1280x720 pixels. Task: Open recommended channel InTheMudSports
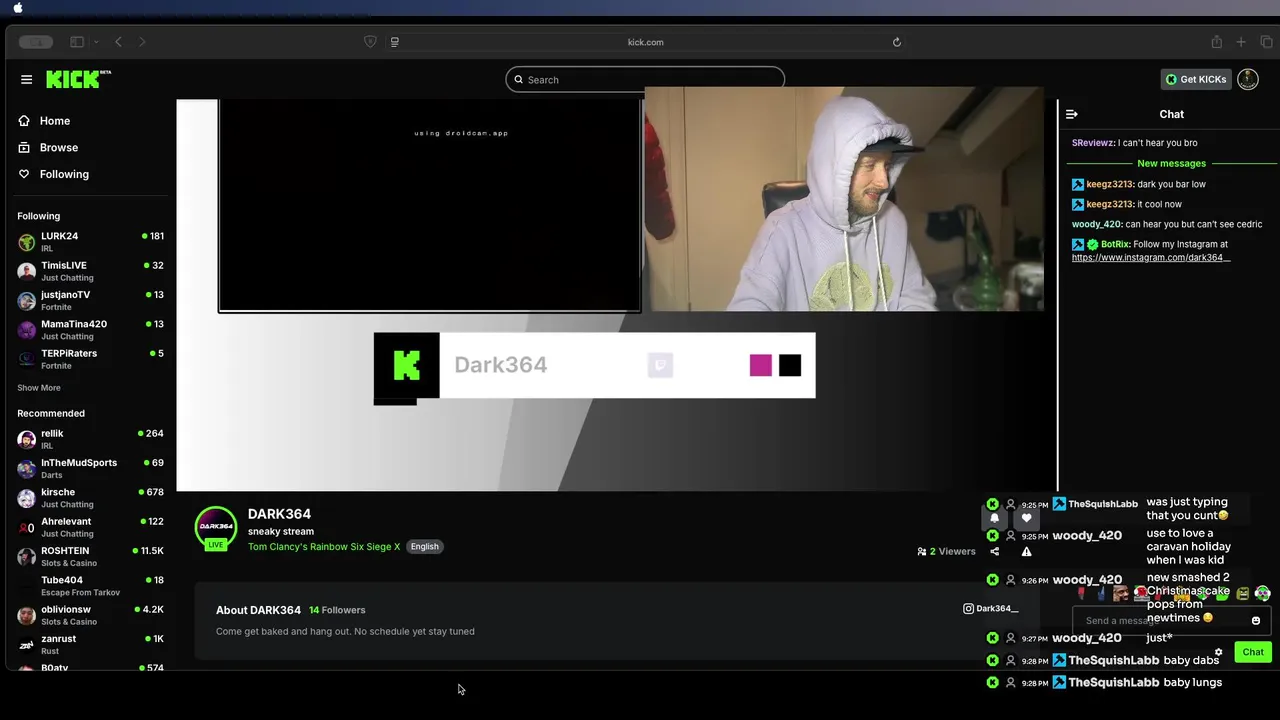(x=90, y=468)
